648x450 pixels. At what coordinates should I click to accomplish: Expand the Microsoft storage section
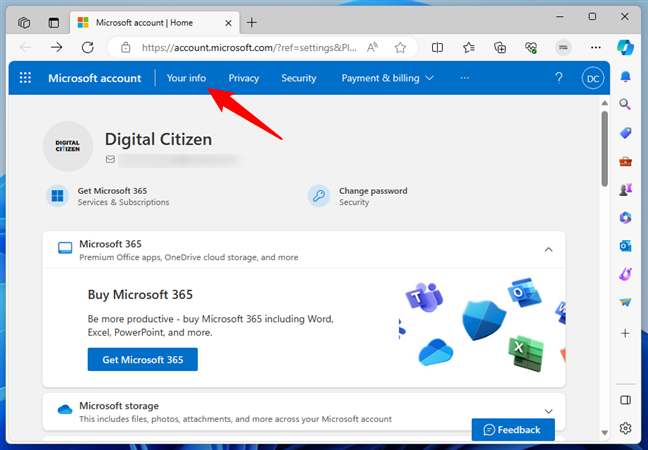point(548,411)
